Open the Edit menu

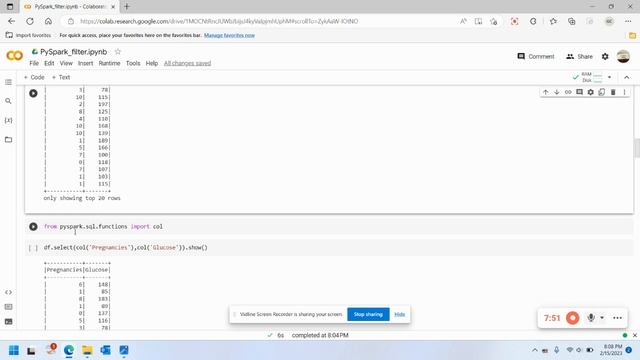(x=49, y=63)
